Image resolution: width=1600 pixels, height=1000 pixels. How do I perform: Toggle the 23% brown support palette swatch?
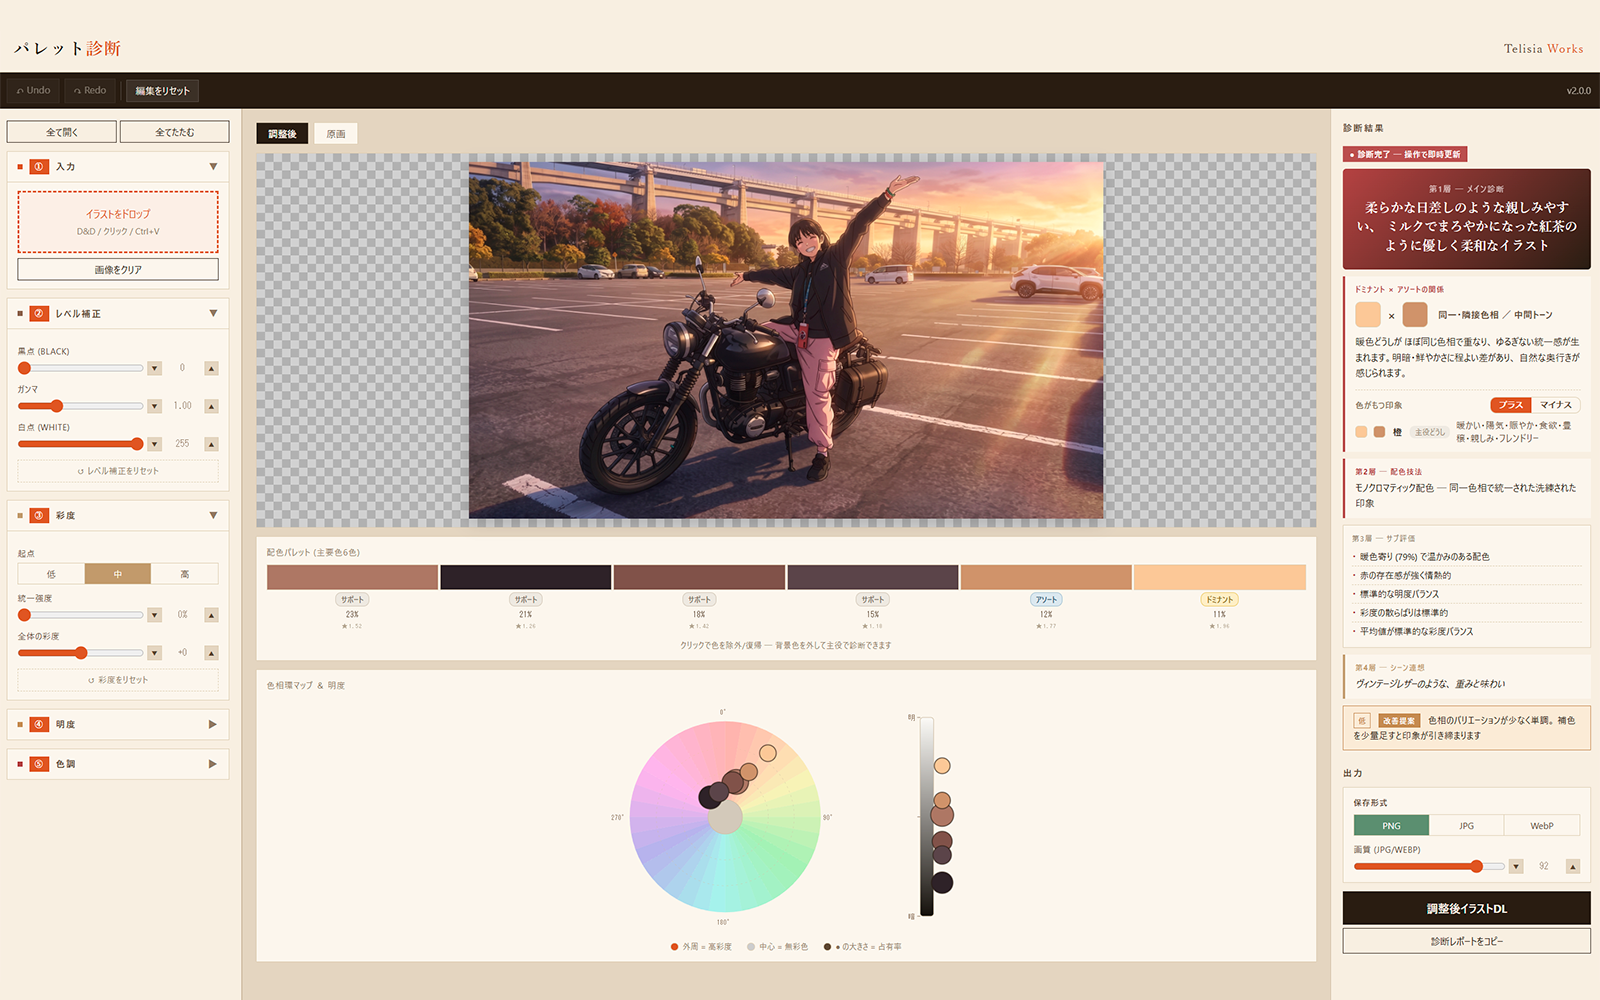click(x=352, y=577)
